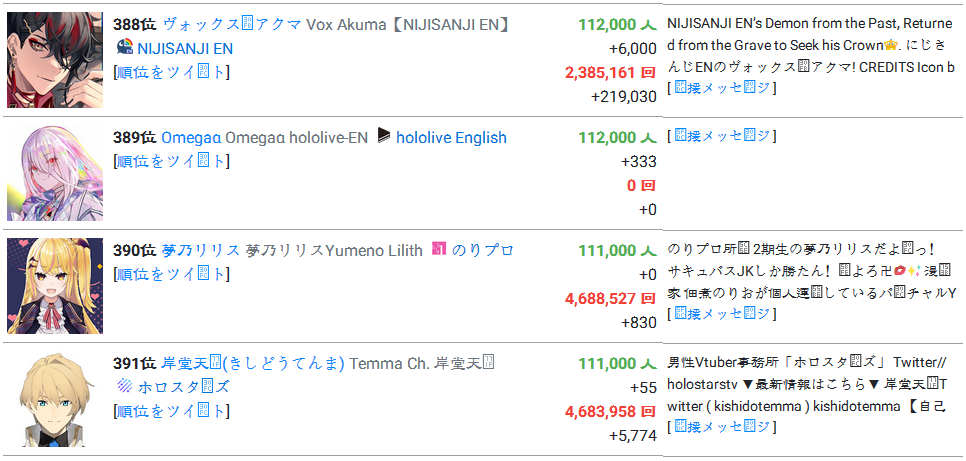966x461 pixels.
Task: Go to the のりプロ group link
Action: pos(484,250)
